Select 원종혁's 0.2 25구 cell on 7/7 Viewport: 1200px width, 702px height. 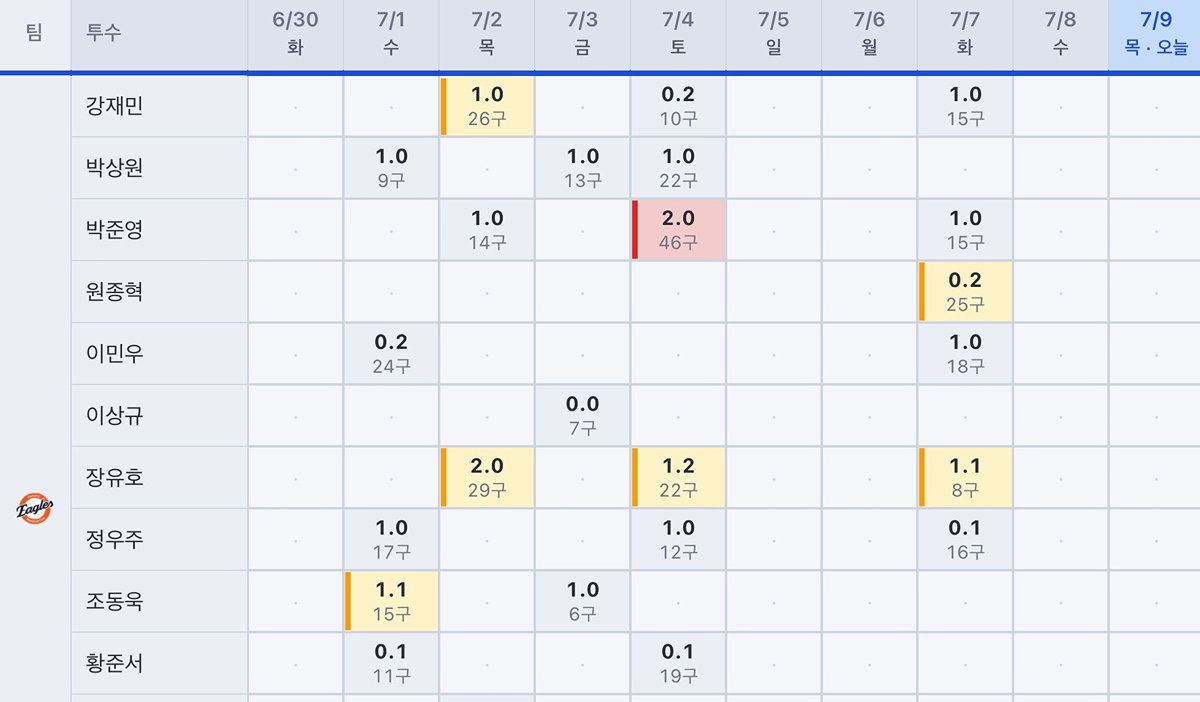(965, 292)
